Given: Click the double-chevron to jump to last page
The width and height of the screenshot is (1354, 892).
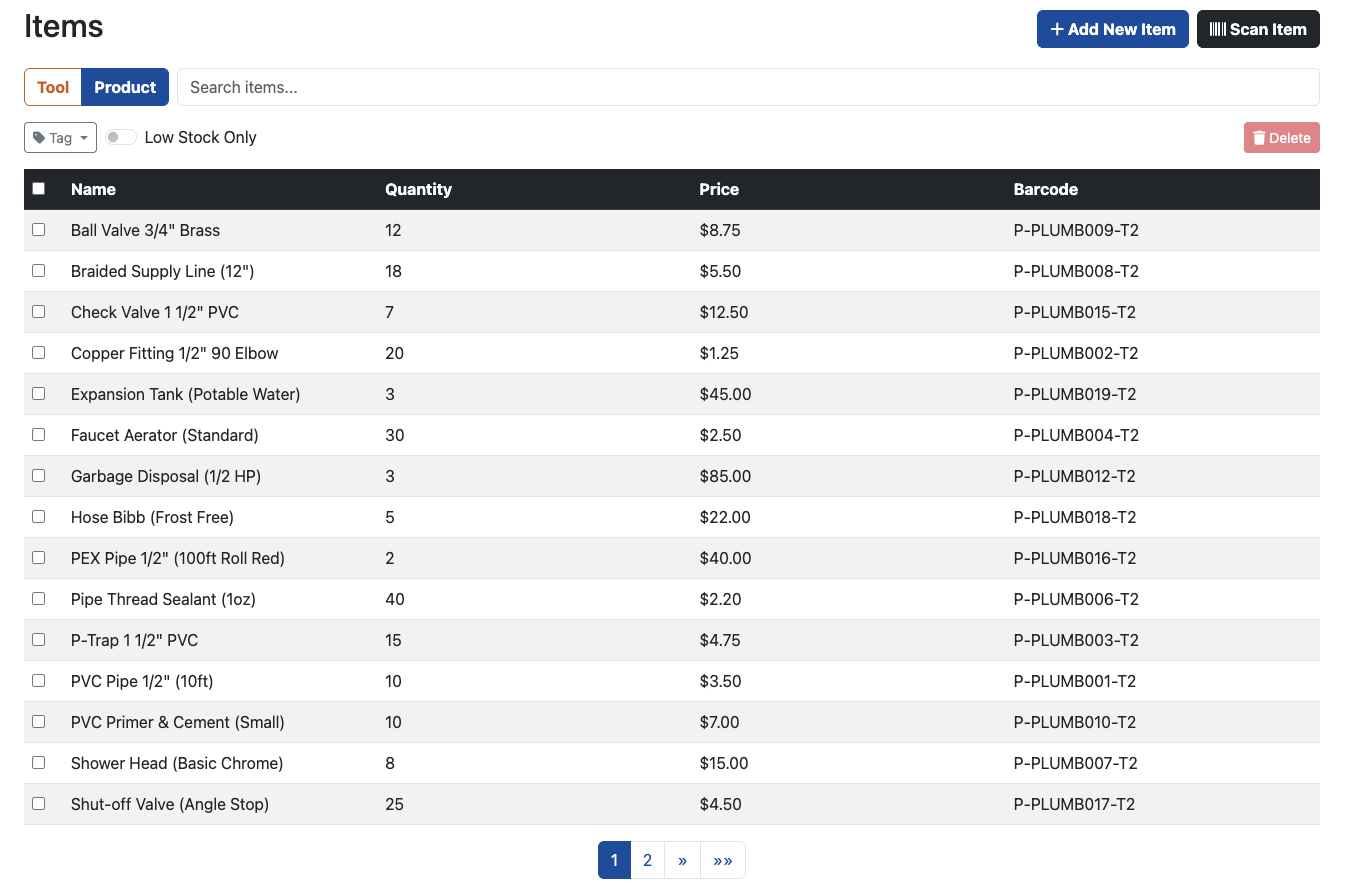Looking at the screenshot, I should click(722, 860).
